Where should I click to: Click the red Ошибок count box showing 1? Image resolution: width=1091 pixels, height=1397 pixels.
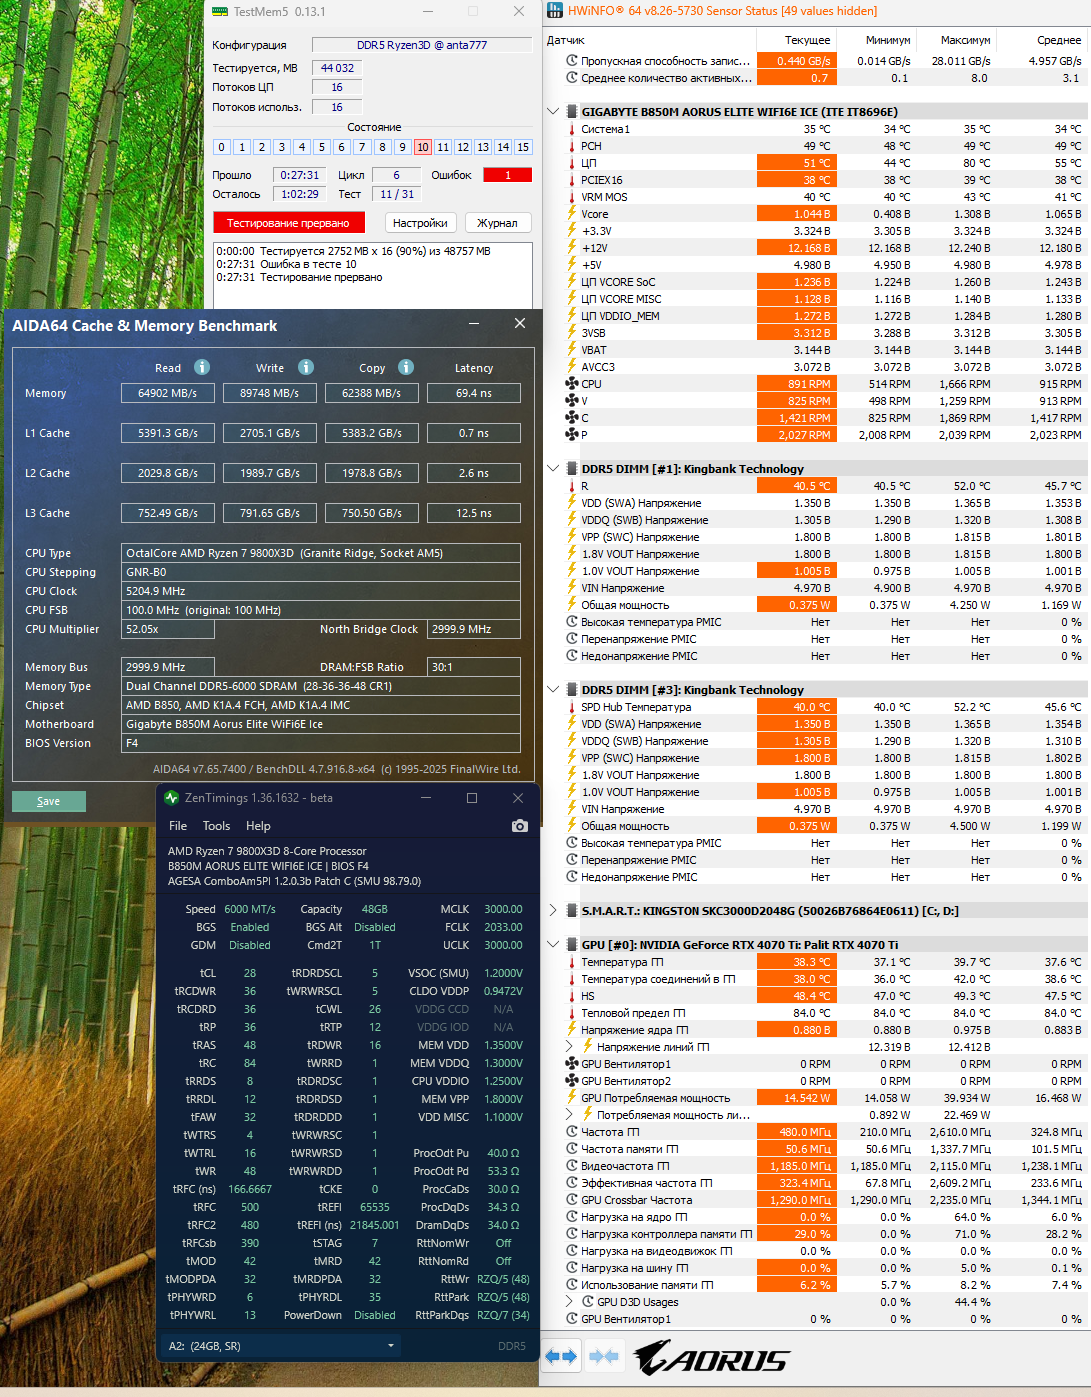click(507, 175)
